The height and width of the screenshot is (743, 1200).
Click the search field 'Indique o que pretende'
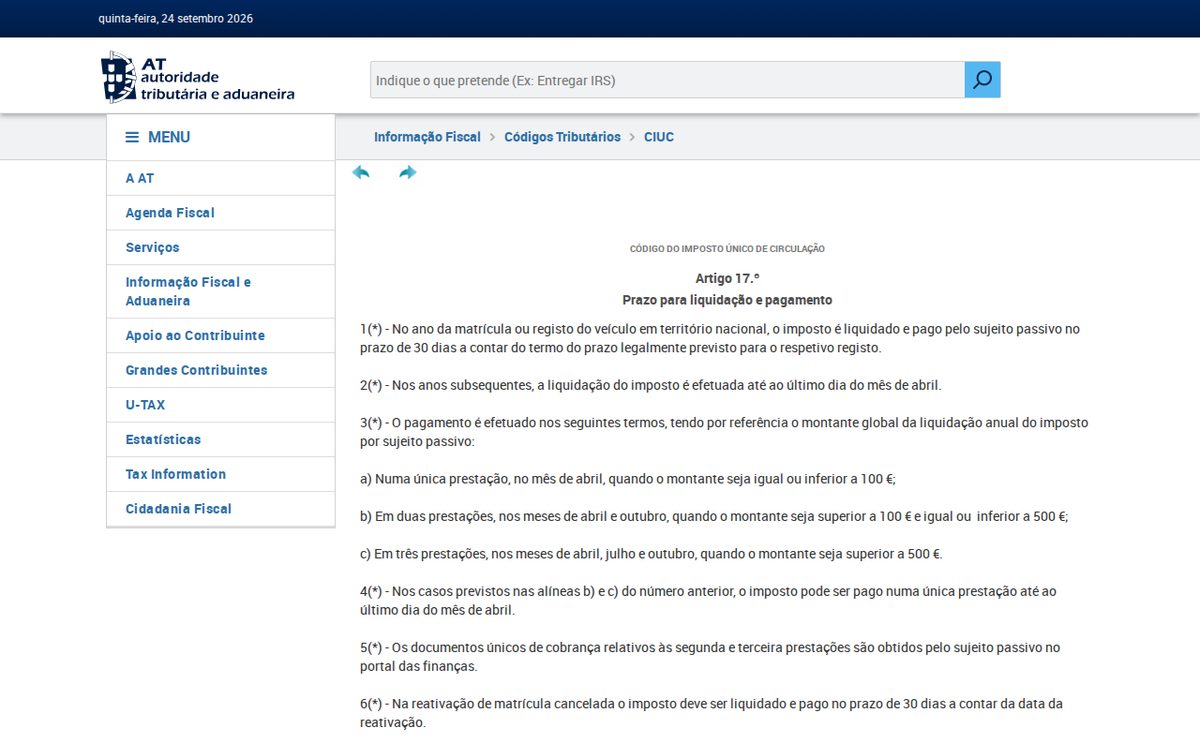(667, 80)
